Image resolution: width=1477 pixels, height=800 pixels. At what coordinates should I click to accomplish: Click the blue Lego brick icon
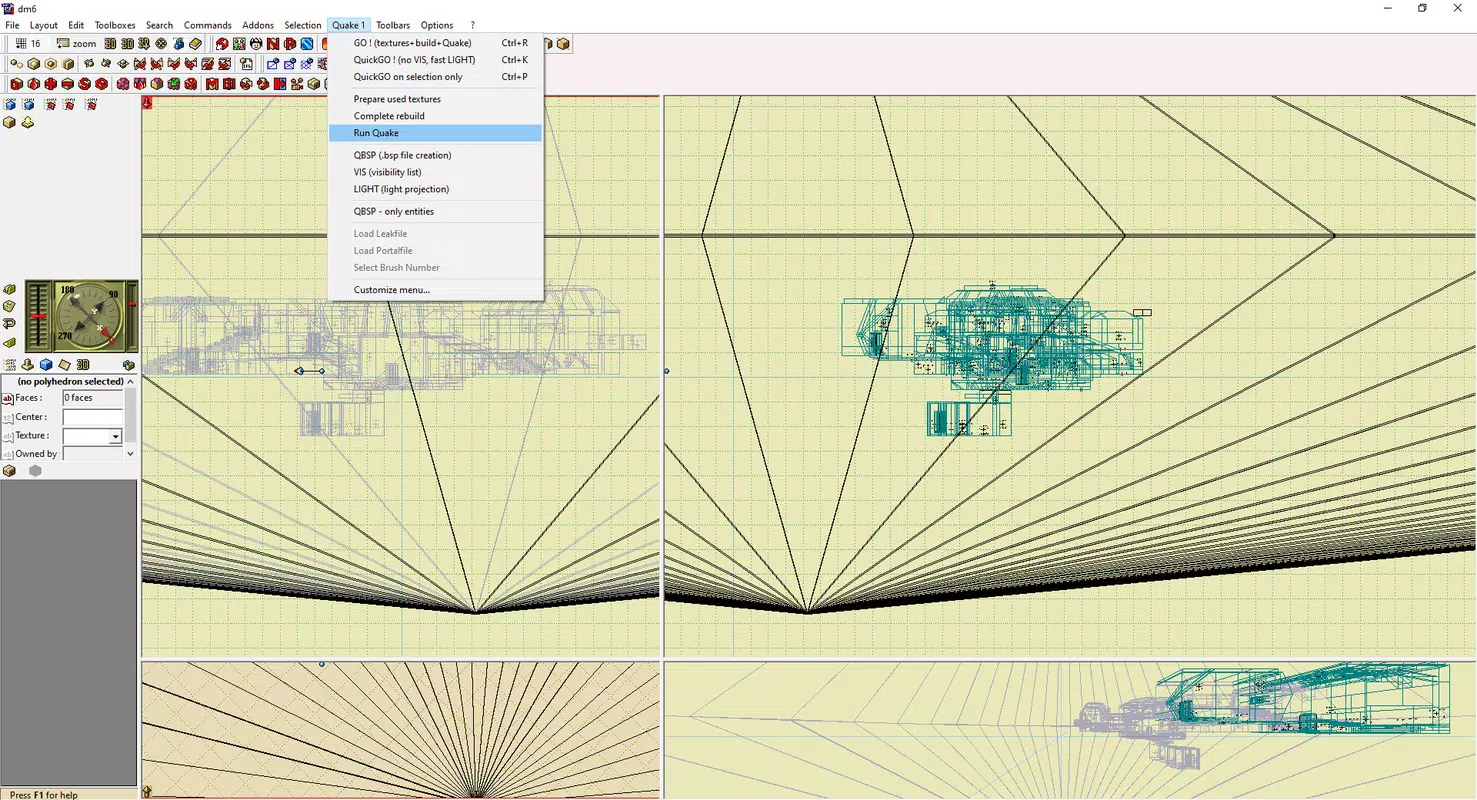[179, 43]
